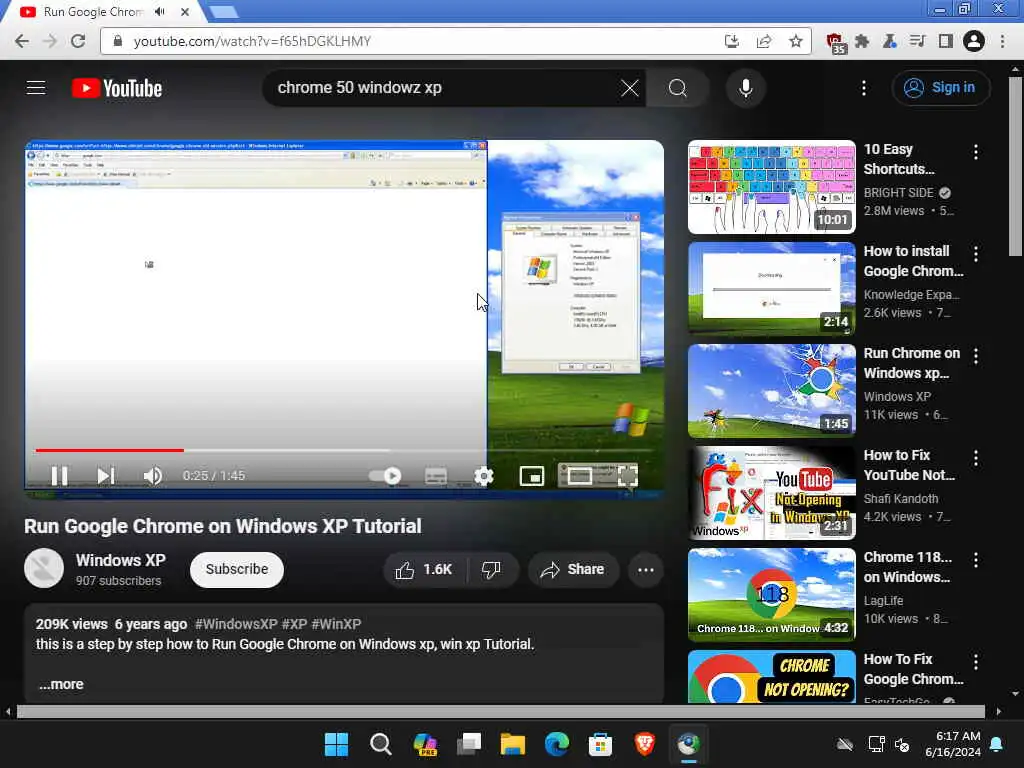The image size is (1024, 768).
Task: Open the Windows XP channel avatar
Action: tap(44, 569)
